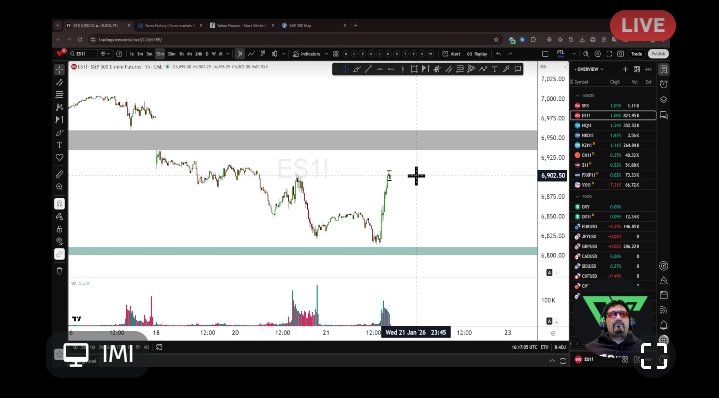Open quick search magnifier in top right toolbar

(x=587, y=54)
